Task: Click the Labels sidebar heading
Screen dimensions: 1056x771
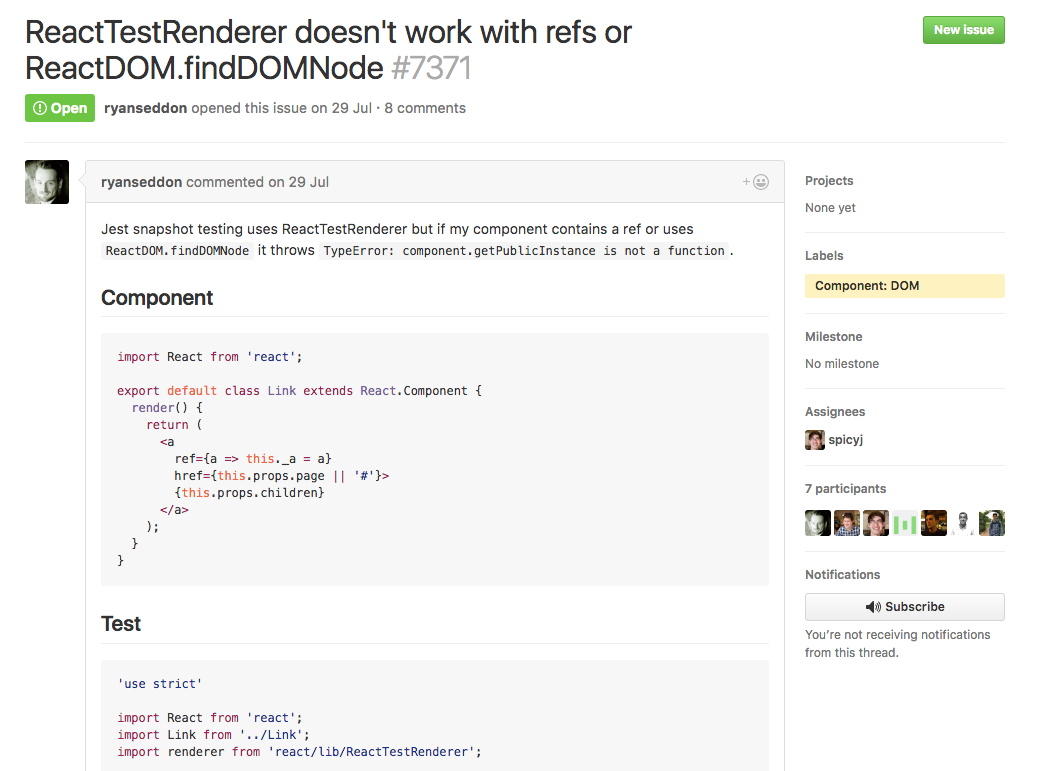Action: [824, 256]
